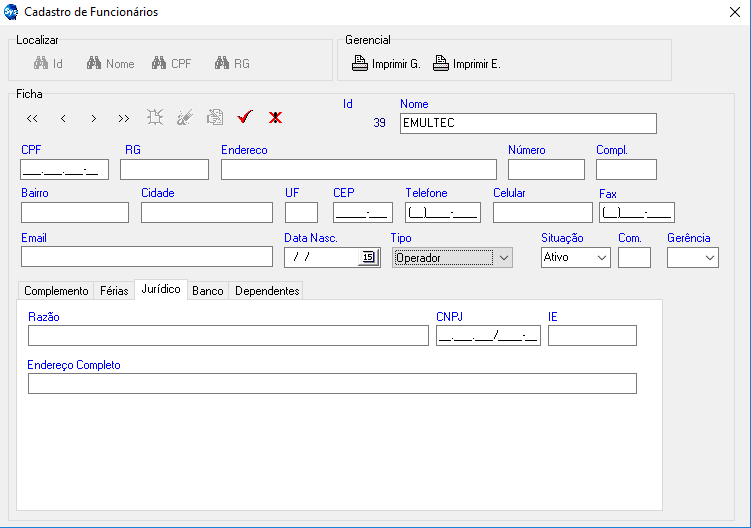Go to the next record (>)

(93, 118)
